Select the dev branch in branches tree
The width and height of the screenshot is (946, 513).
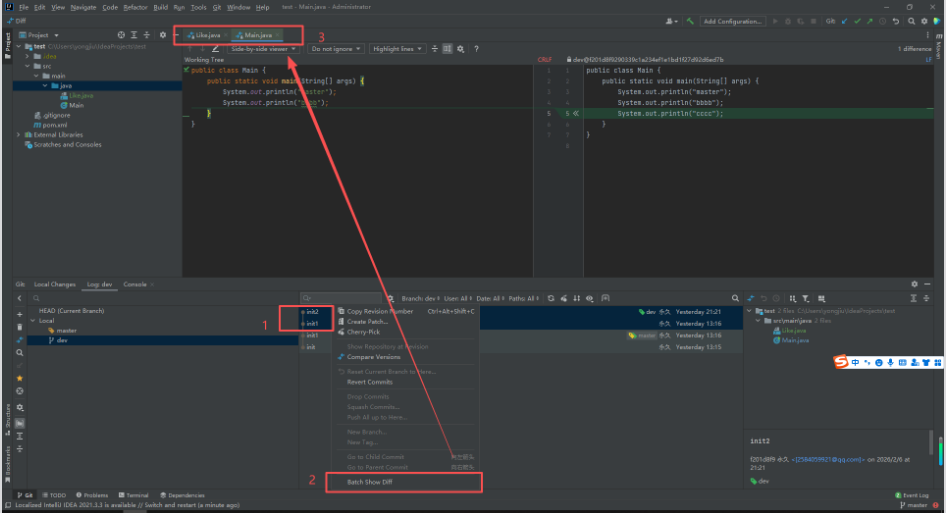[62, 340]
